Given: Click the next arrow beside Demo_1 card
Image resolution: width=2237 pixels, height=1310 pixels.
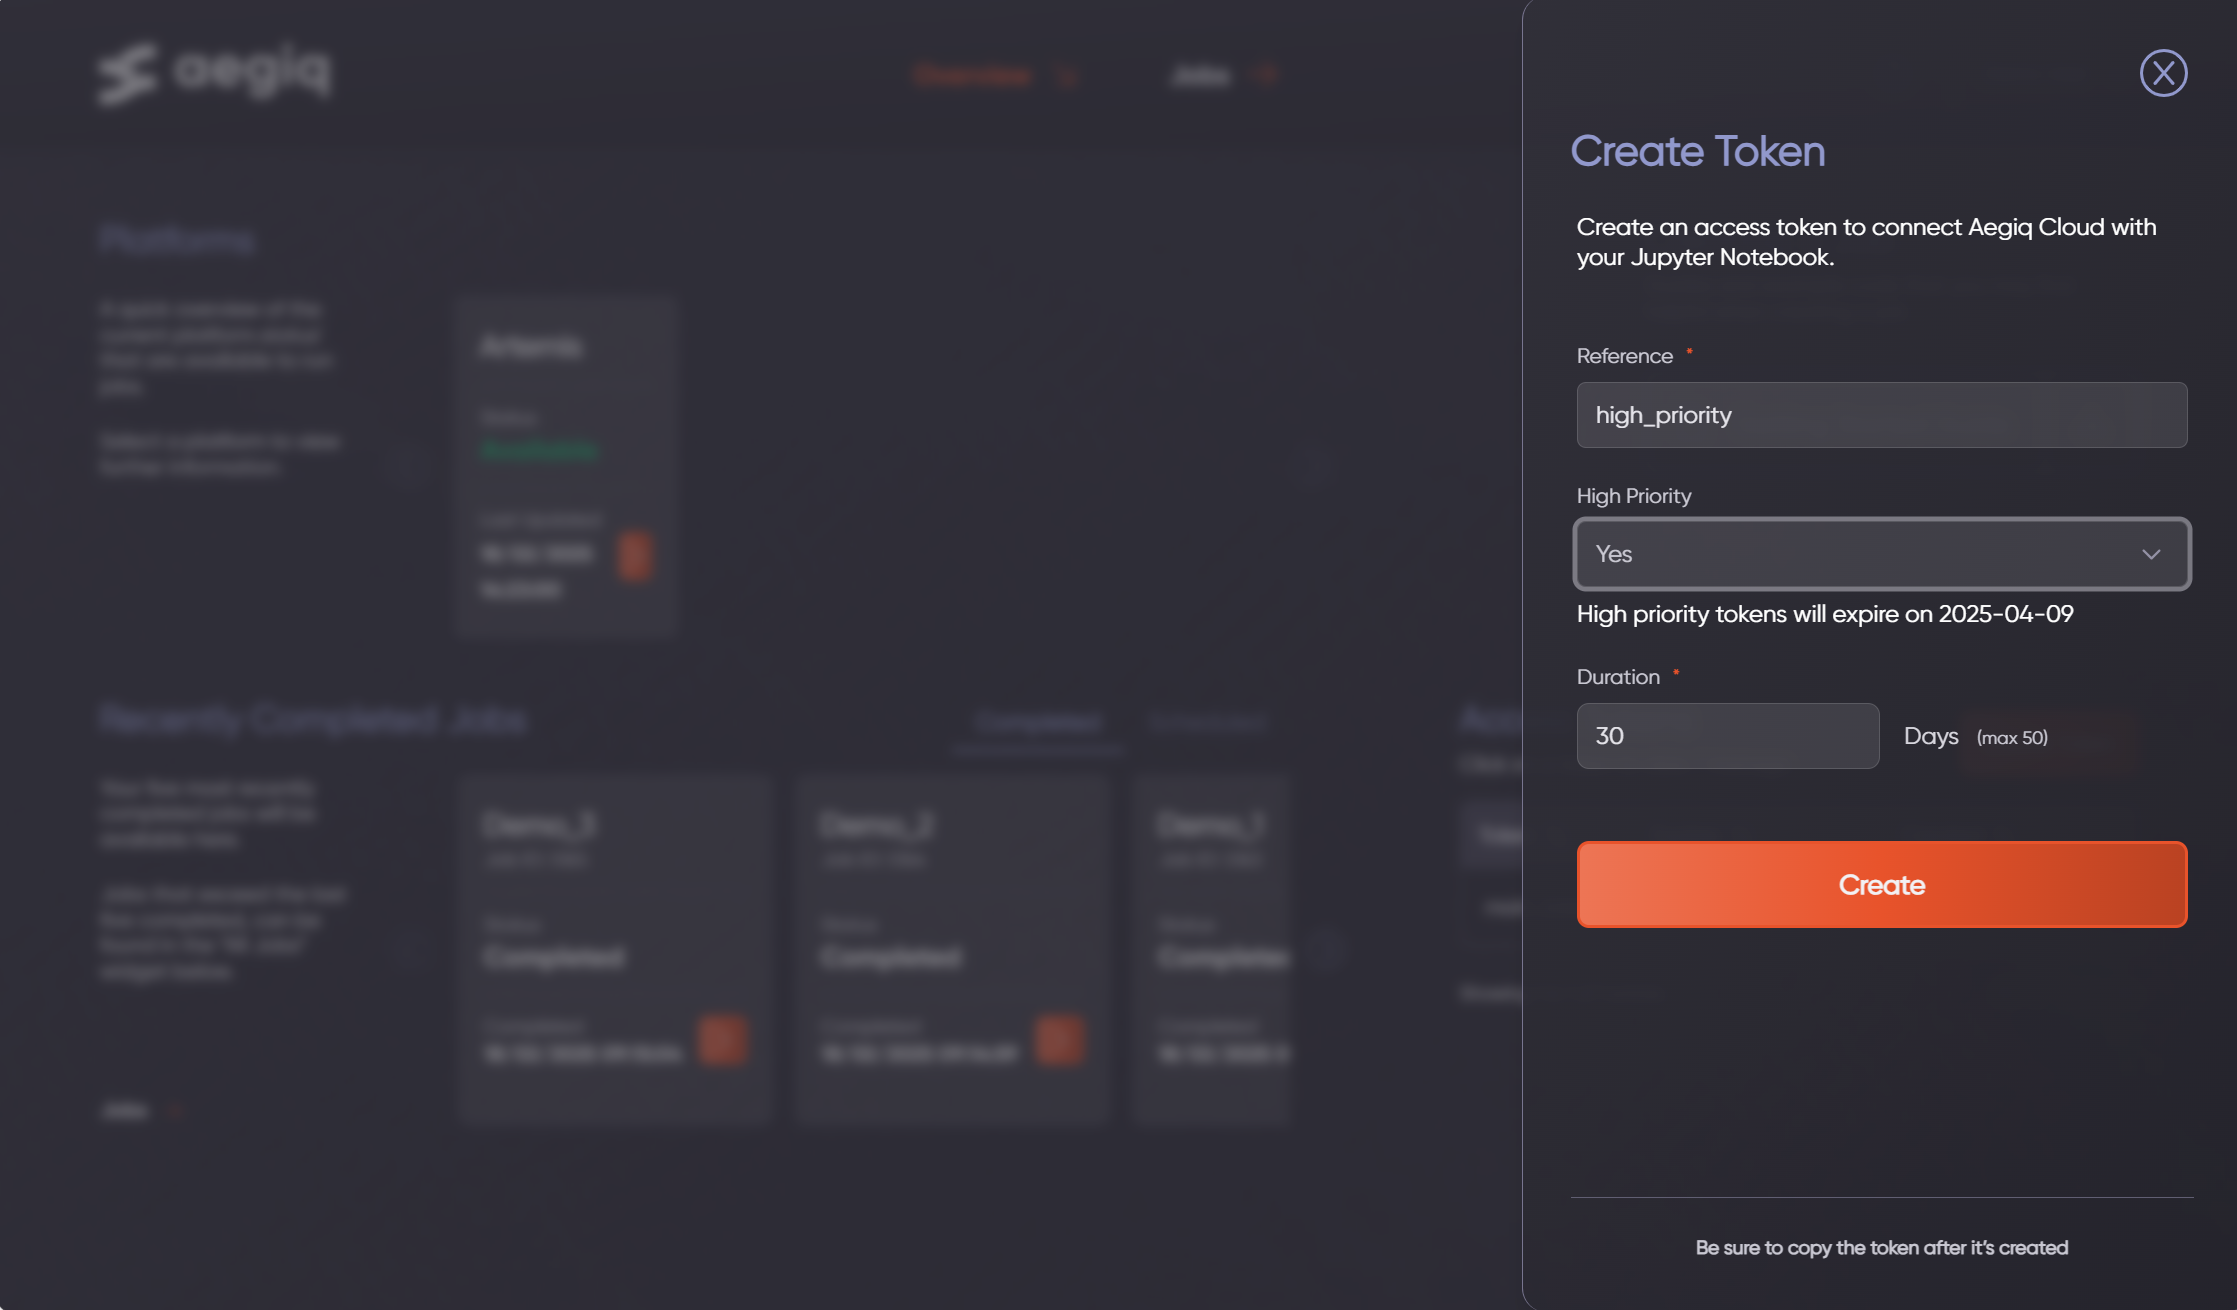Looking at the screenshot, I should click(1327, 948).
